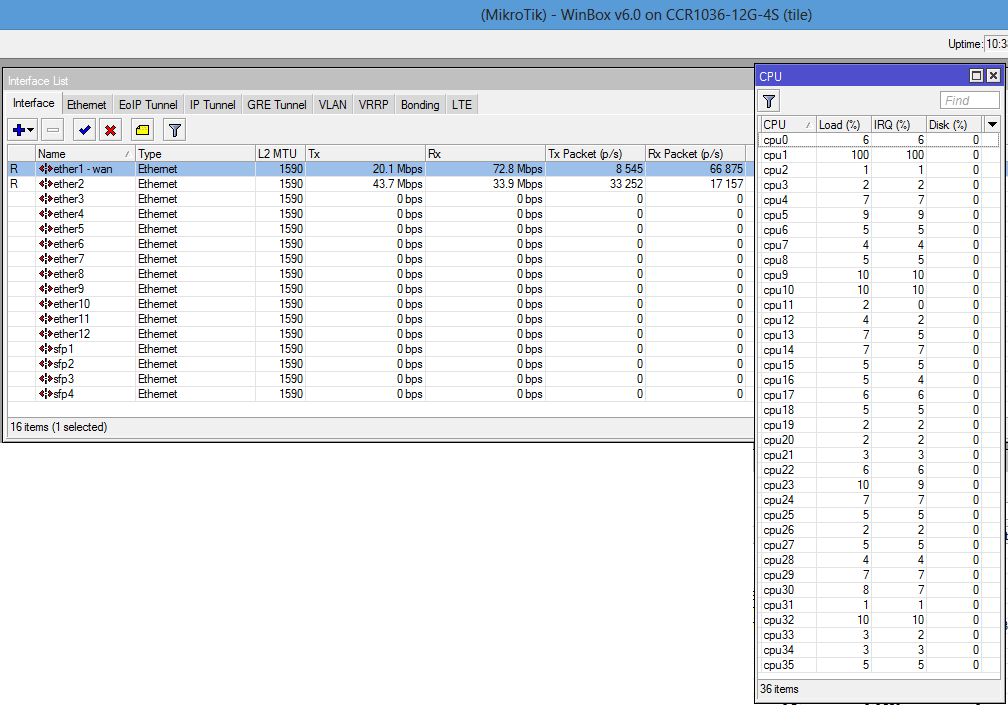This screenshot has width=1008, height=705.
Task: Select the ether3 interface row
Action: (x=379, y=199)
